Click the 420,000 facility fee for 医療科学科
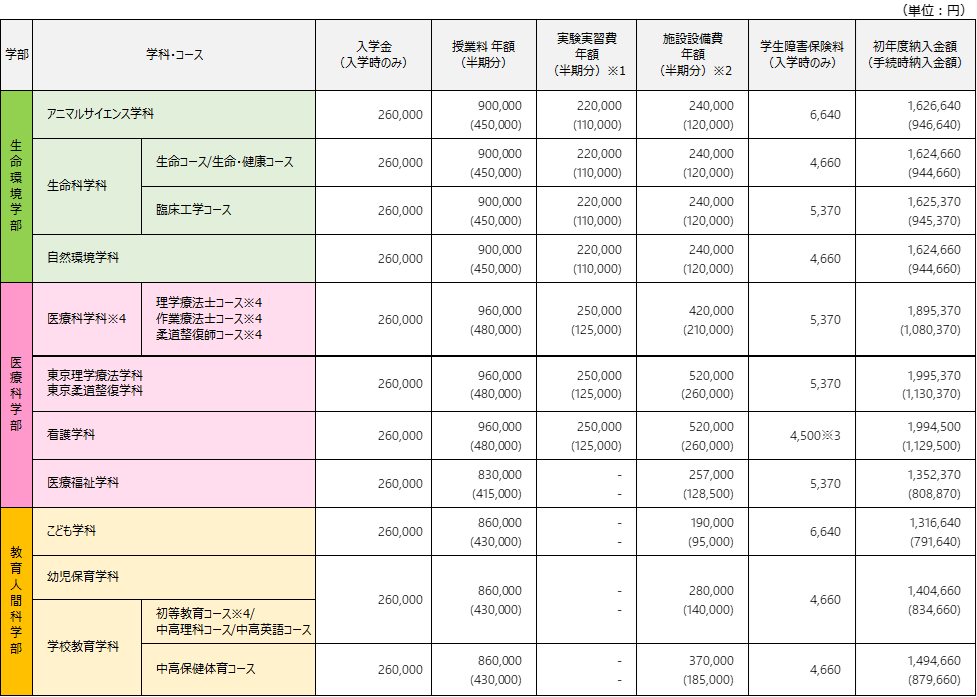 [711, 311]
